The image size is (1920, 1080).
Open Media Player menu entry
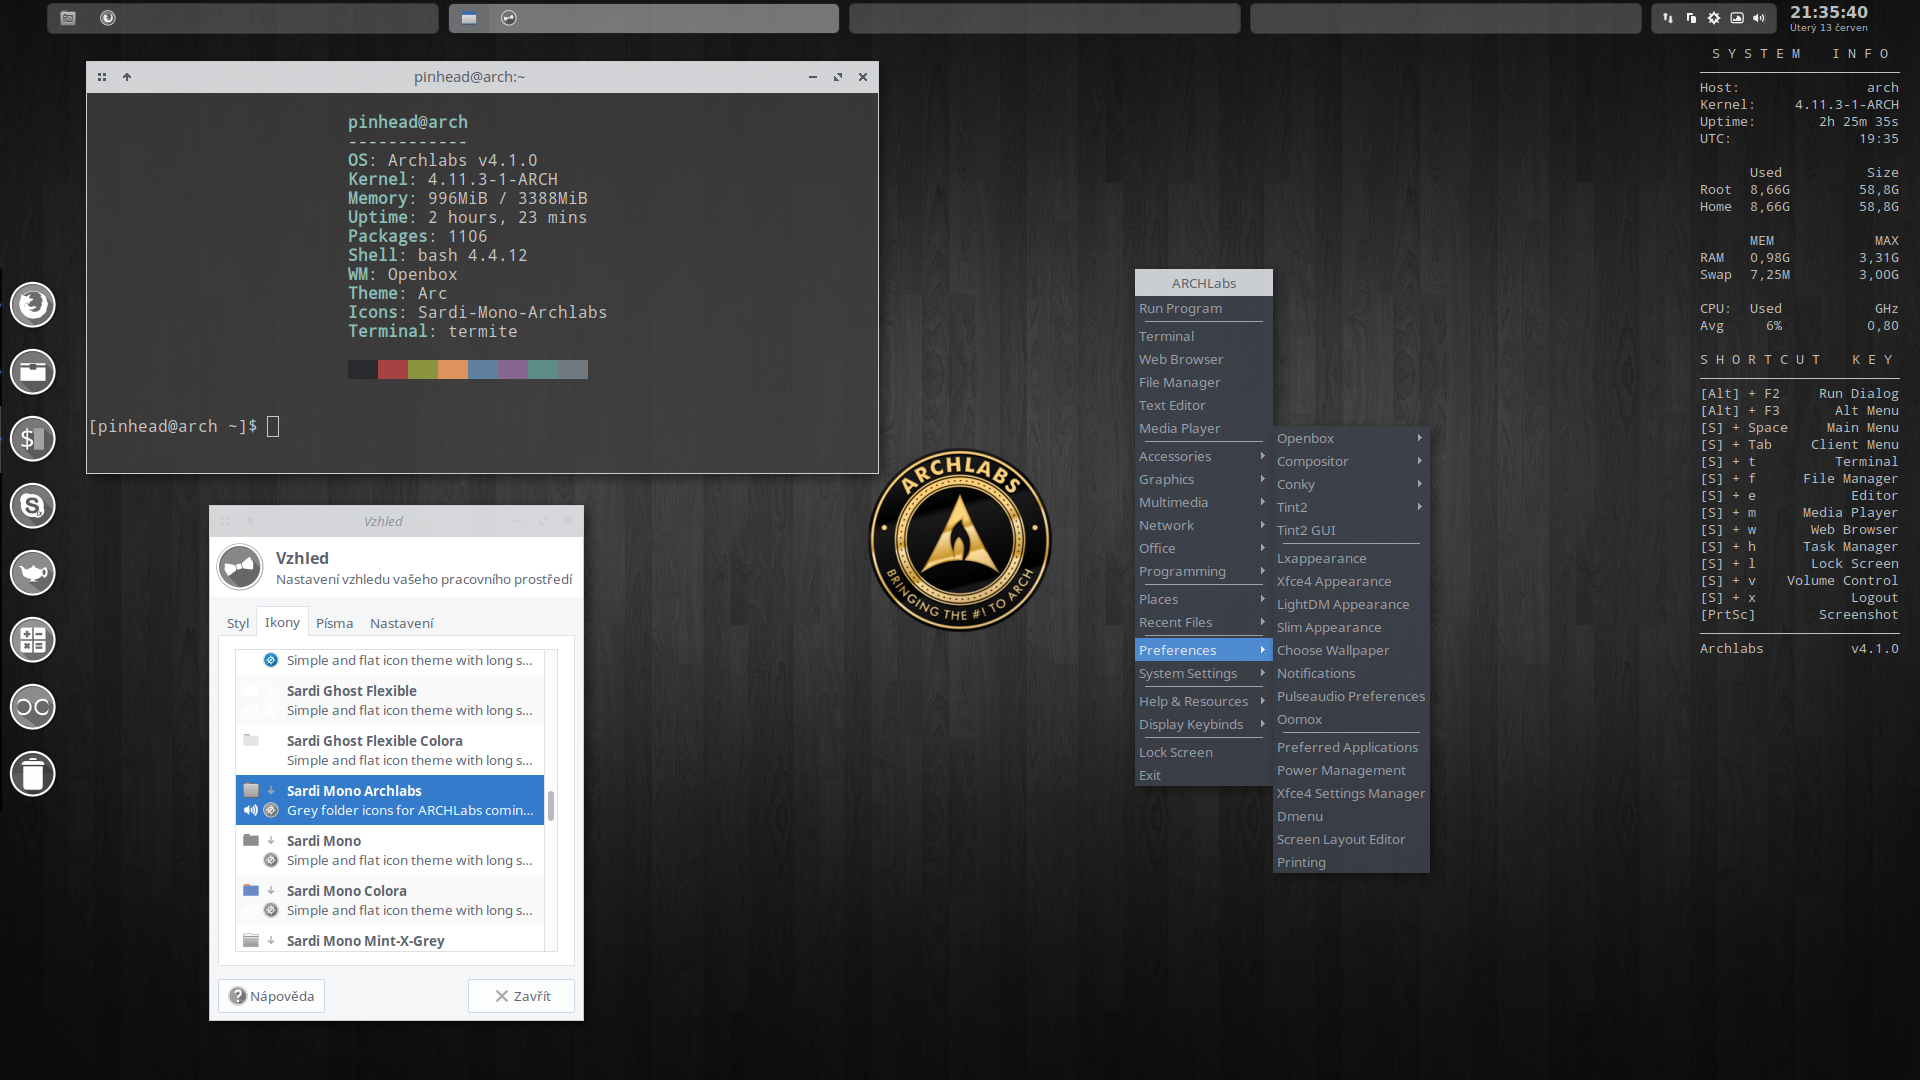[1203, 429]
